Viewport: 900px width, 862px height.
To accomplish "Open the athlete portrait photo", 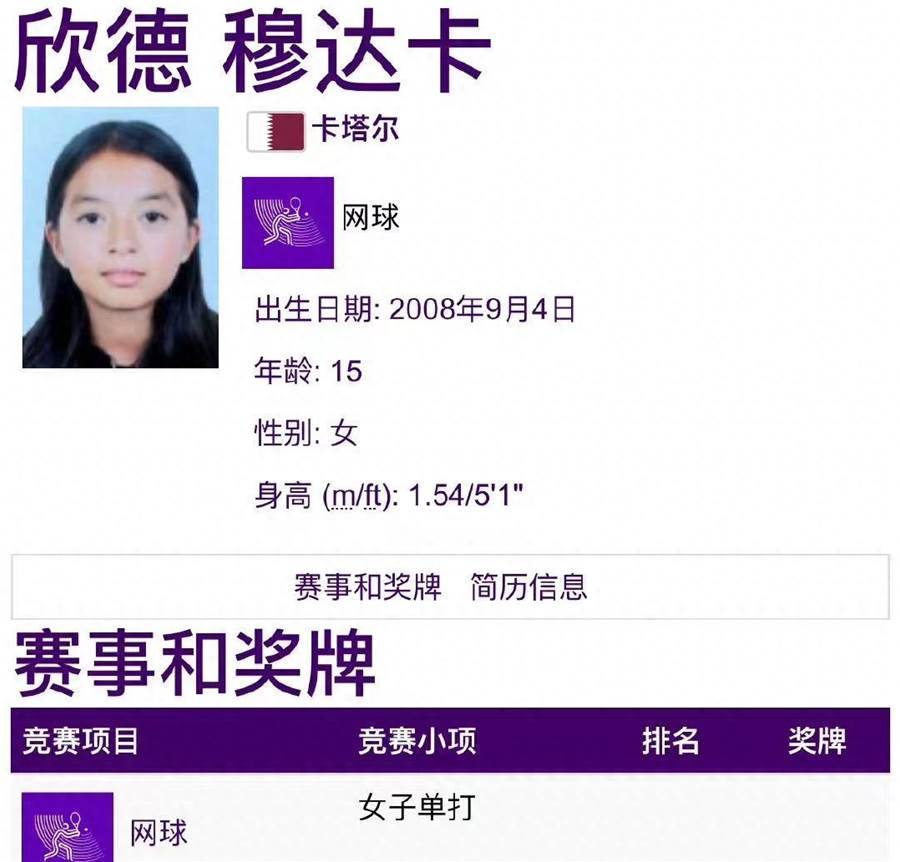I will 121,237.
